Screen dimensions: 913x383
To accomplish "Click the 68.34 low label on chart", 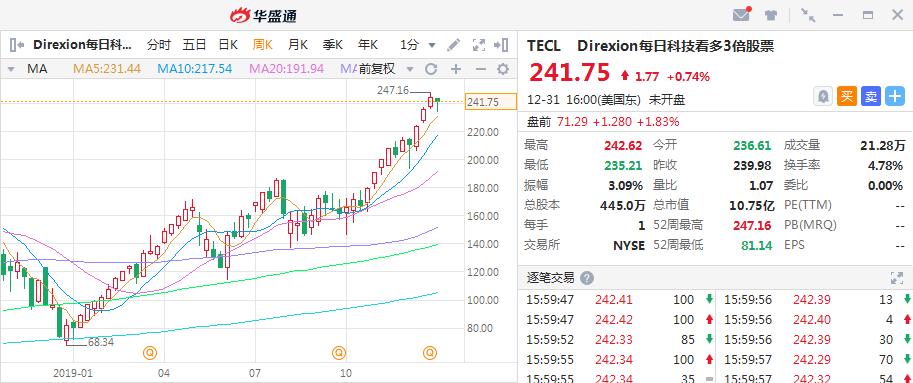I will tap(100, 343).
